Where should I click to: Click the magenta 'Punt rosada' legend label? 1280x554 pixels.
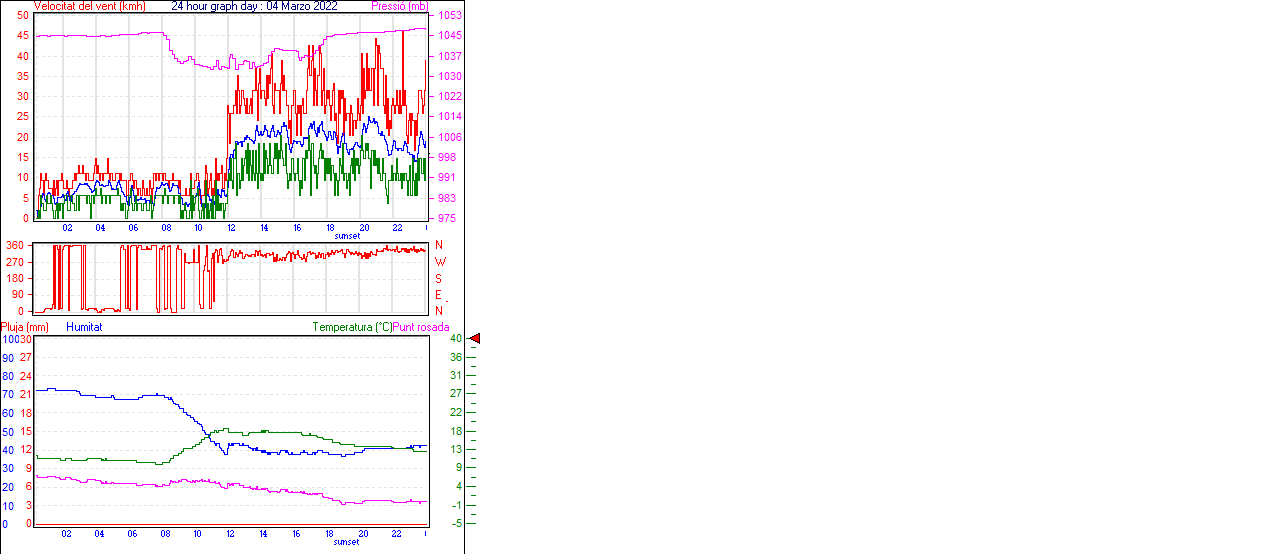tap(421, 327)
